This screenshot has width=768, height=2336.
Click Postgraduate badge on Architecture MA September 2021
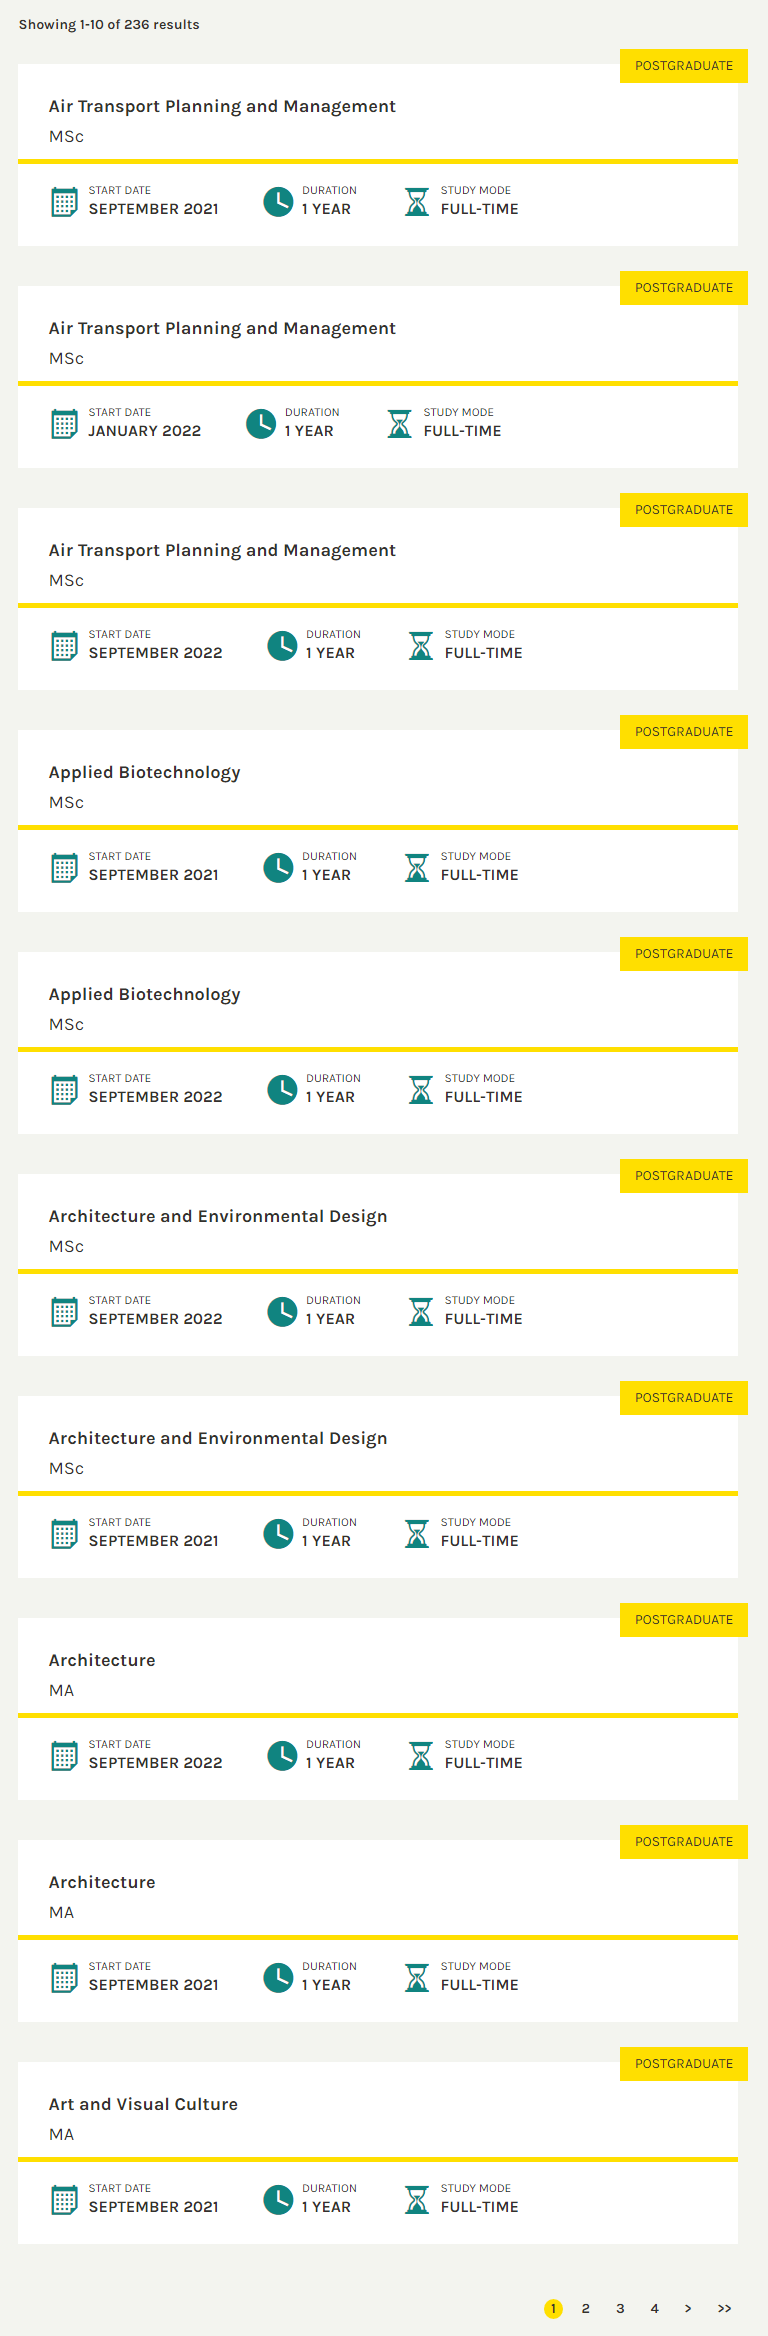[x=684, y=1842]
